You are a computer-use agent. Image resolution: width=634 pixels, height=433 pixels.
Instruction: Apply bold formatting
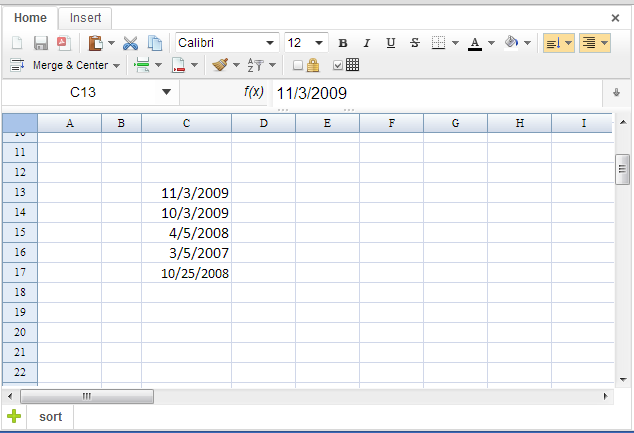343,43
